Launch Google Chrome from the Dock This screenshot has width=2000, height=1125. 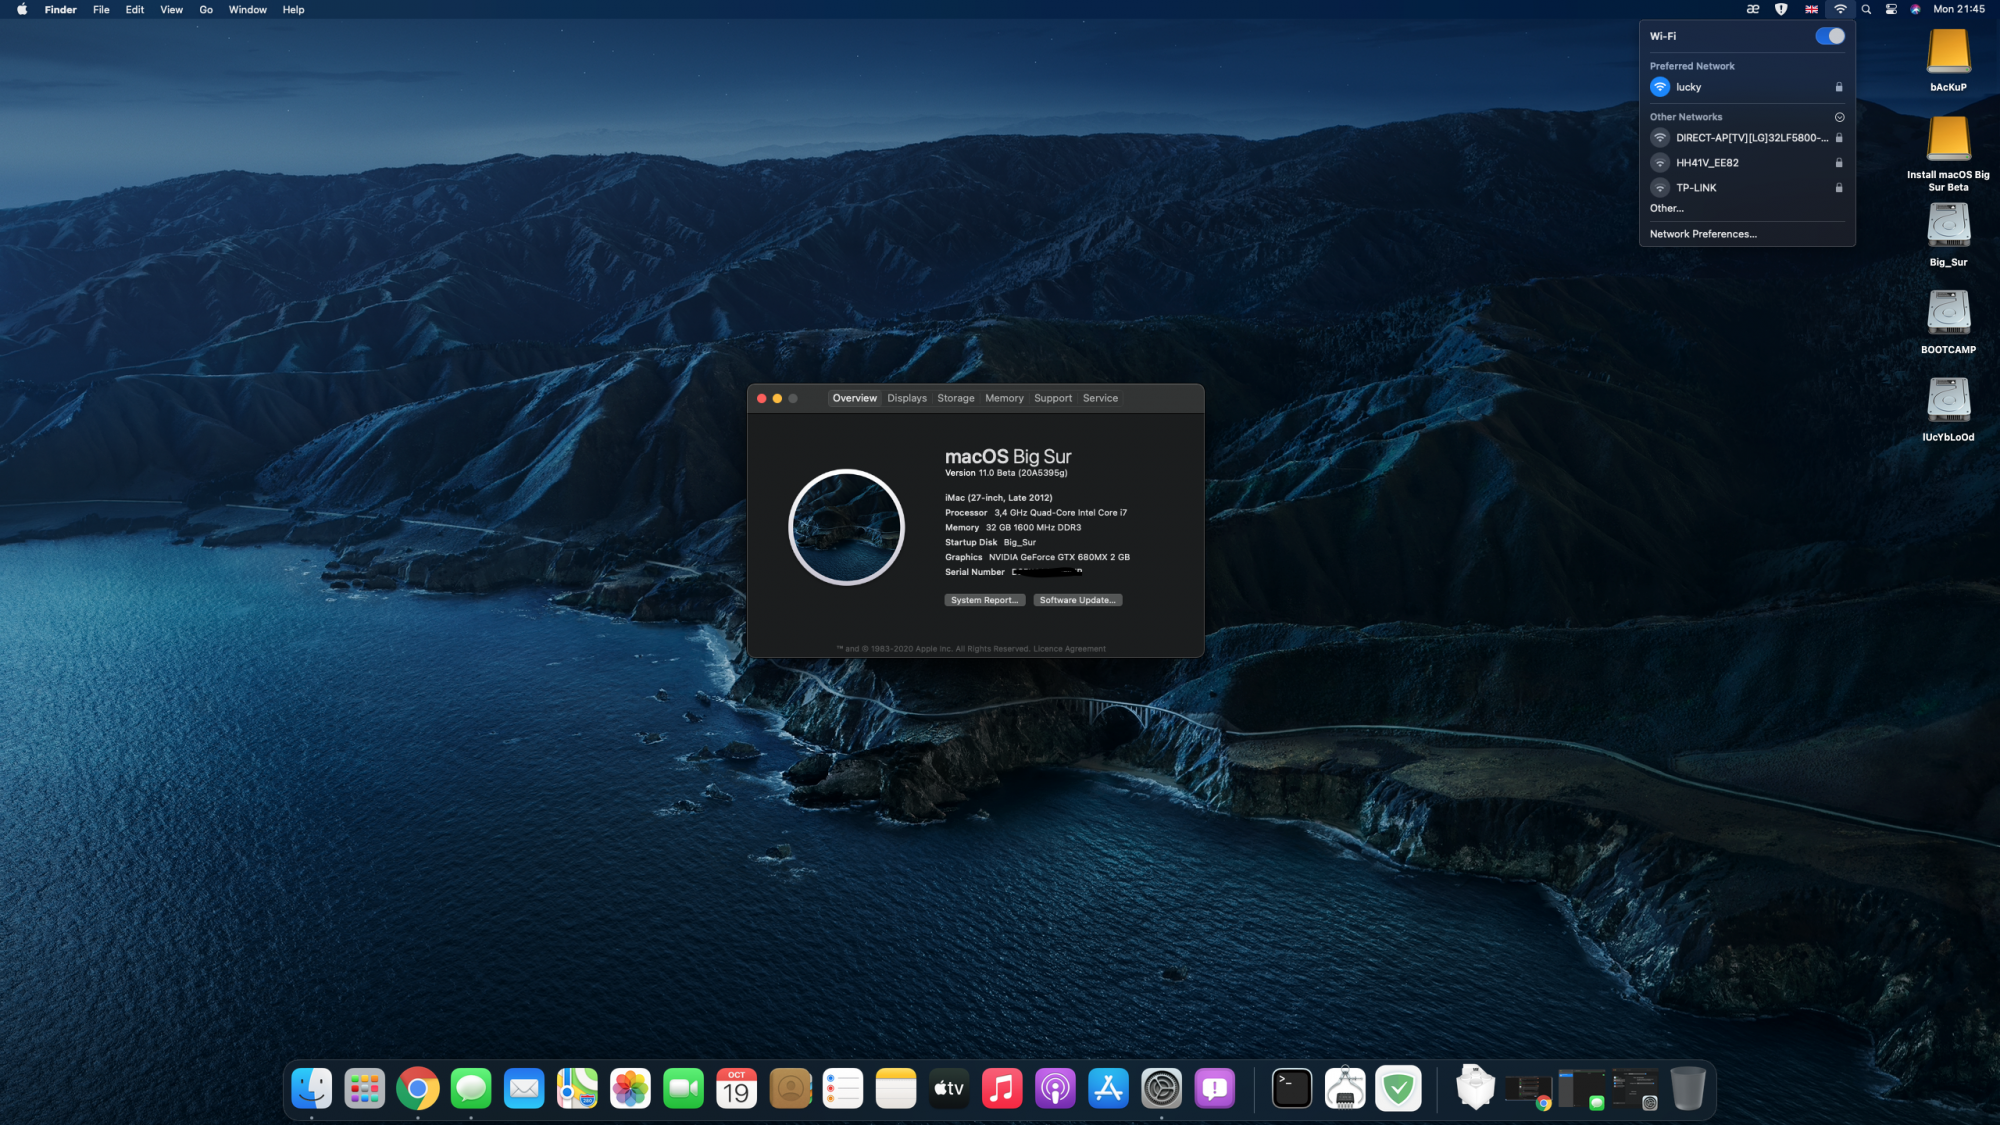click(418, 1089)
